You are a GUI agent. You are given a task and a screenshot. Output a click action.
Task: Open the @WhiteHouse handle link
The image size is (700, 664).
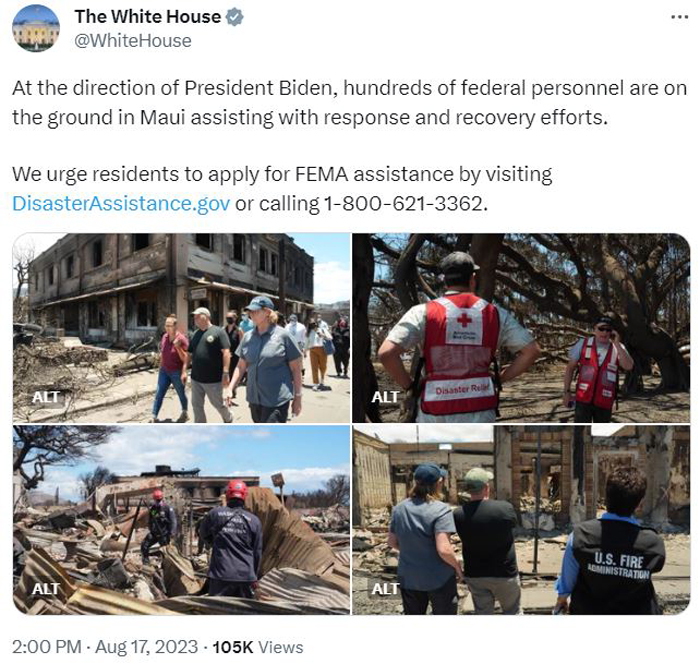click(133, 41)
